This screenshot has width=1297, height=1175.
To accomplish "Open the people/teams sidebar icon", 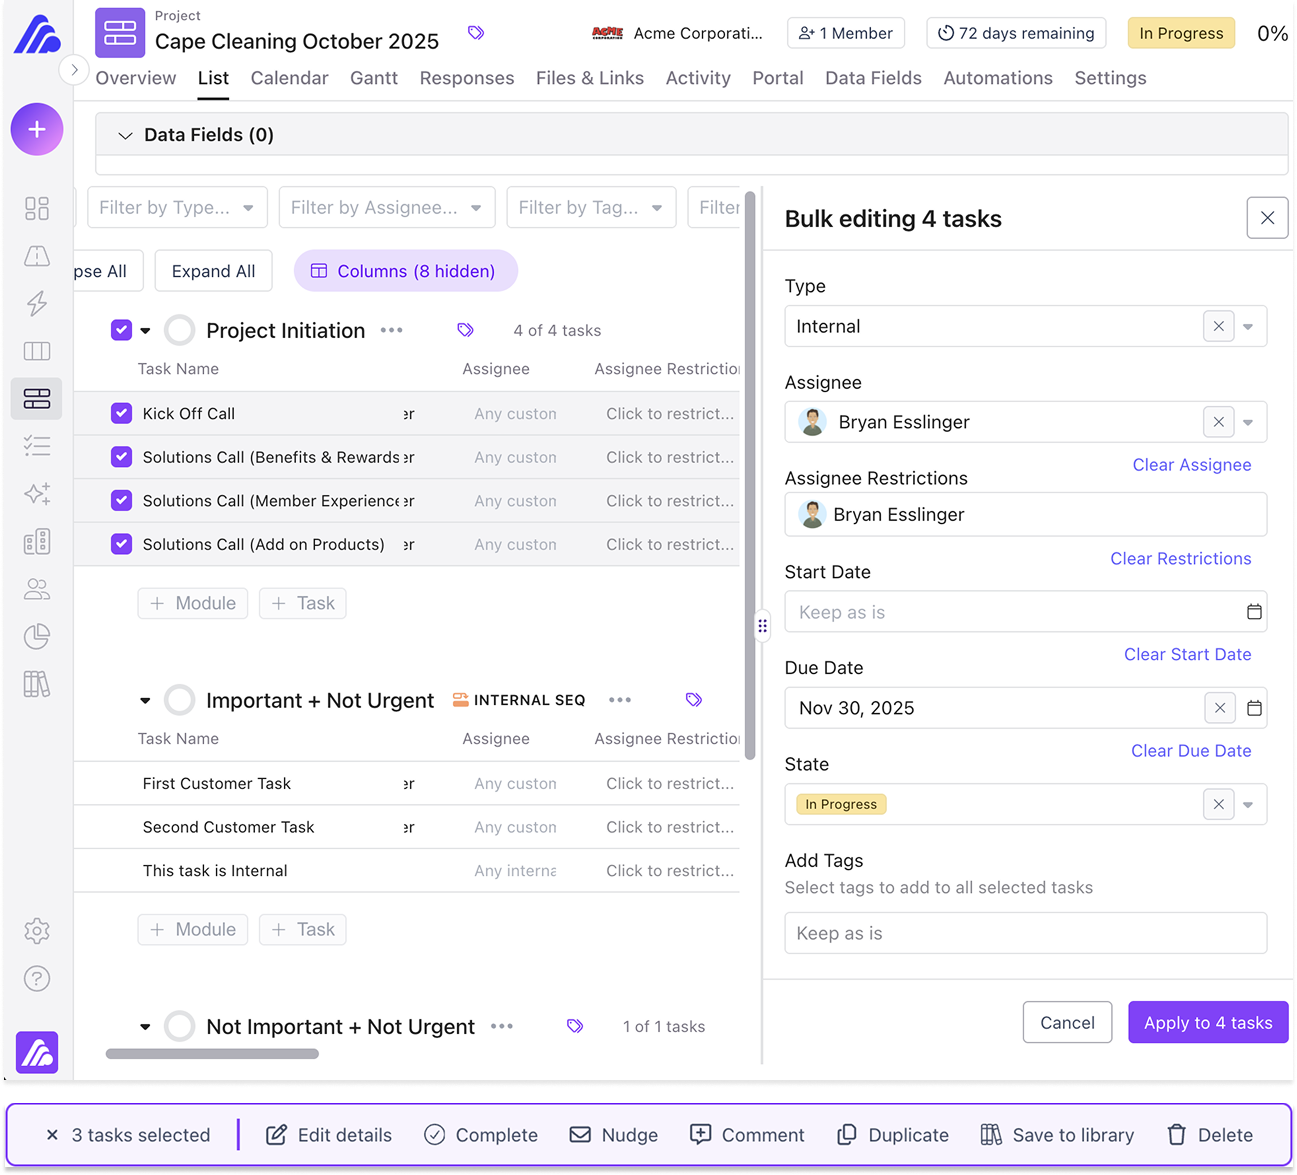I will pyautogui.click(x=37, y=589).
